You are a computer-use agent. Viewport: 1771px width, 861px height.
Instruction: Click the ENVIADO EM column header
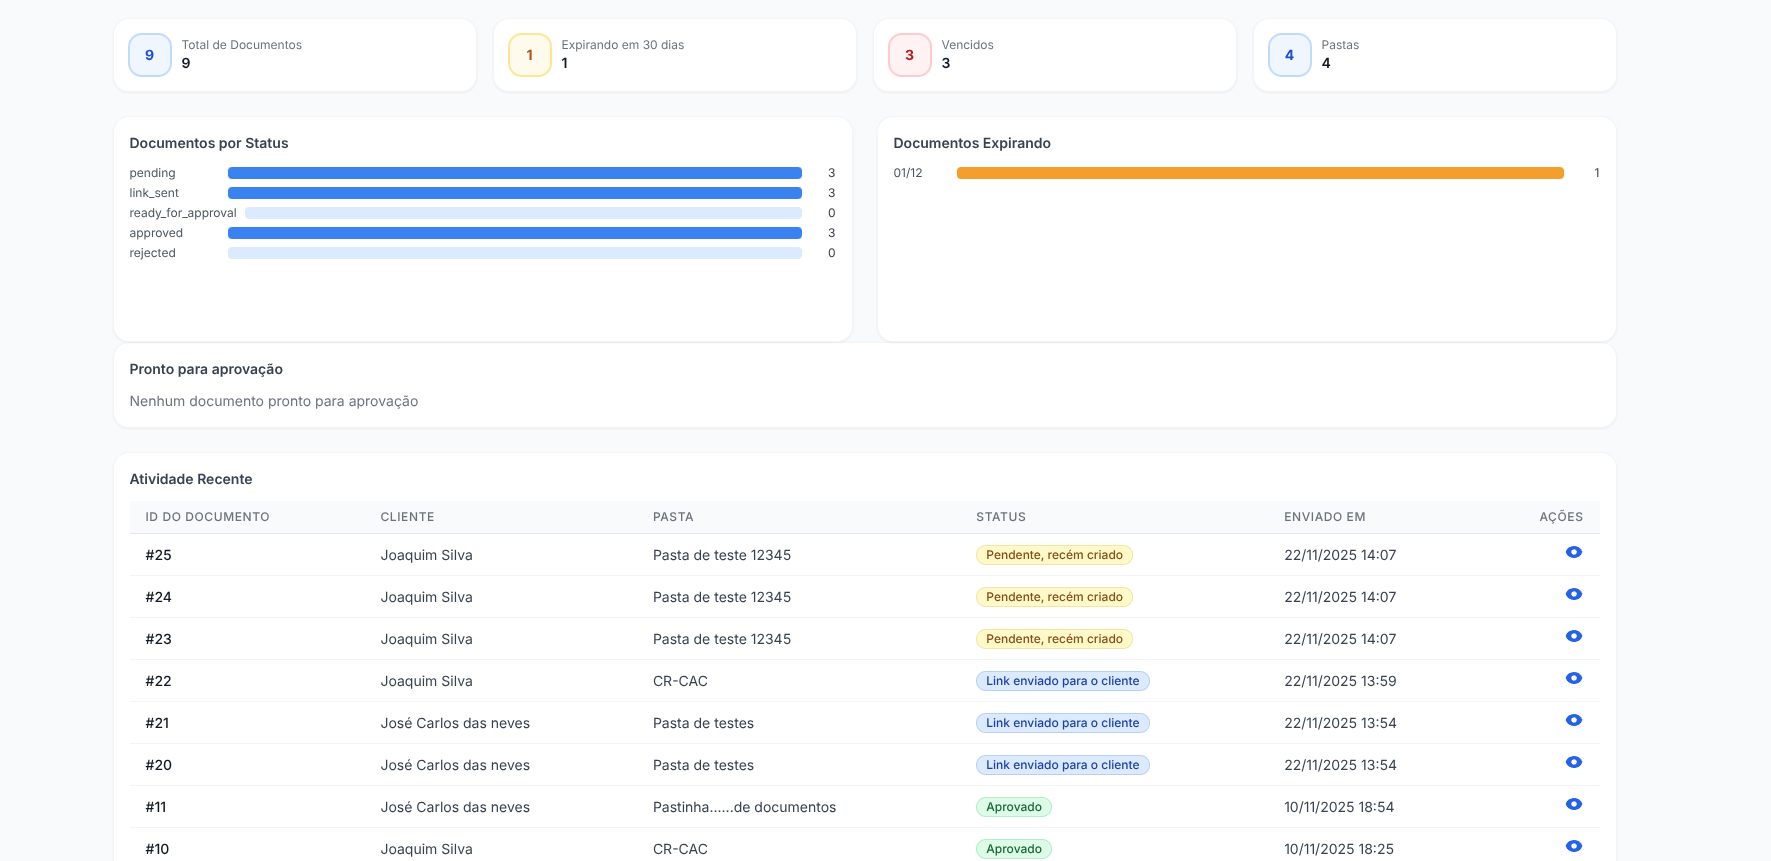[x=1325, y=517]
